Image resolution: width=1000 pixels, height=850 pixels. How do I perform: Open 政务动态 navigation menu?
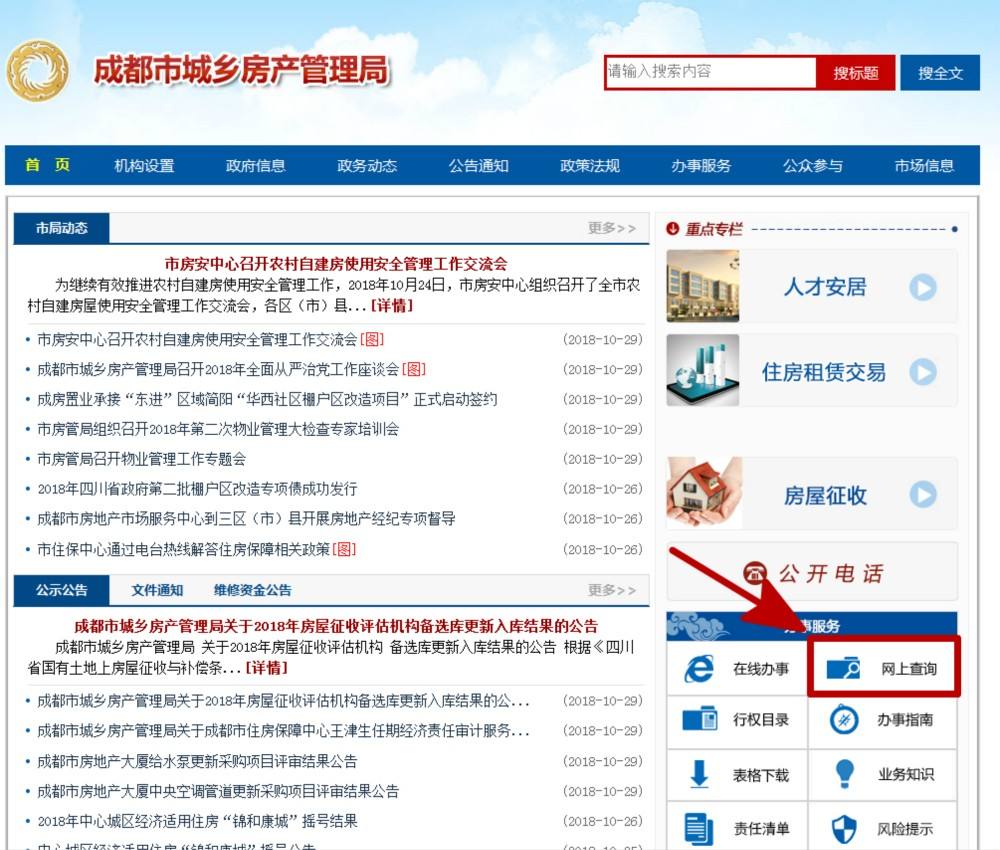367,166
